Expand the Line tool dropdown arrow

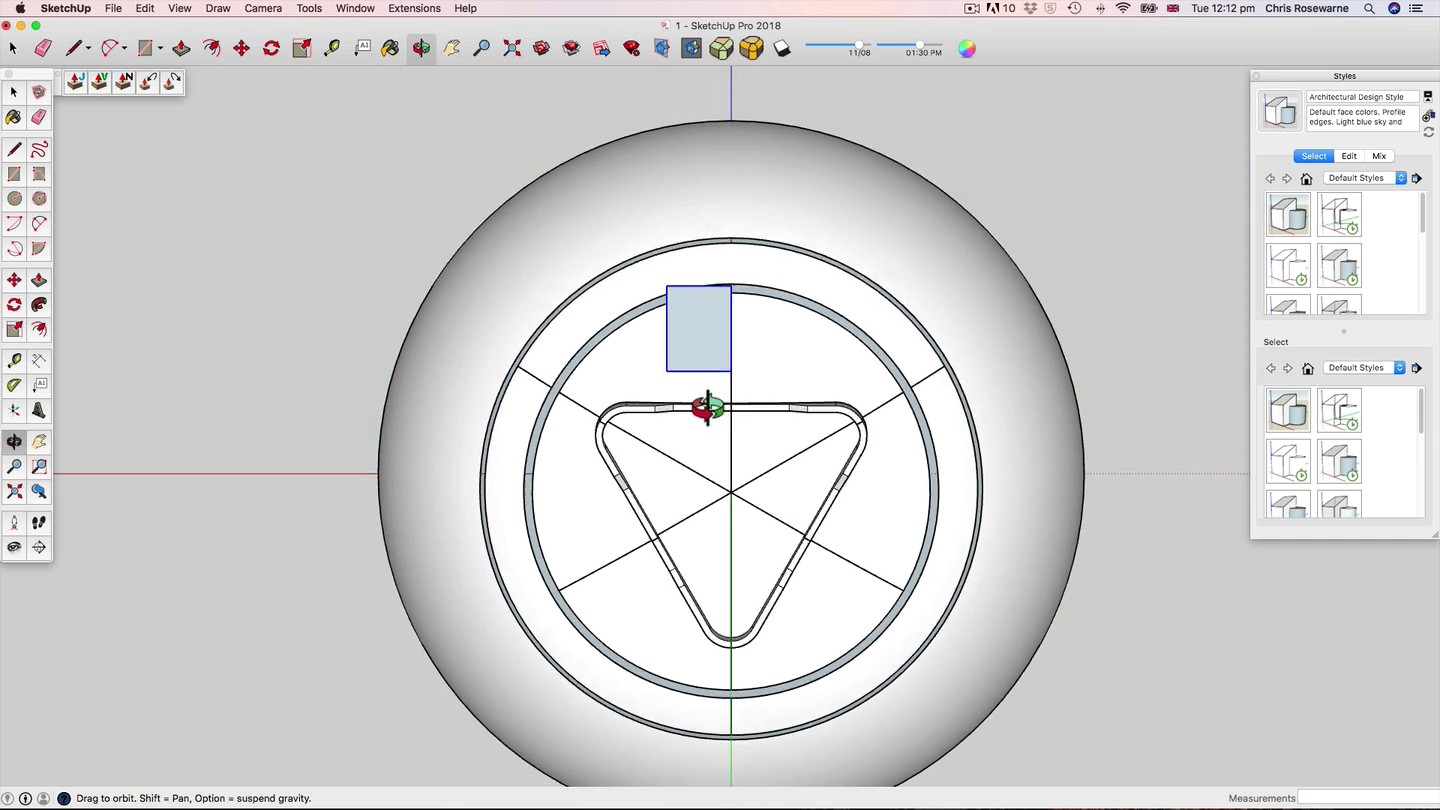[88, 48]
